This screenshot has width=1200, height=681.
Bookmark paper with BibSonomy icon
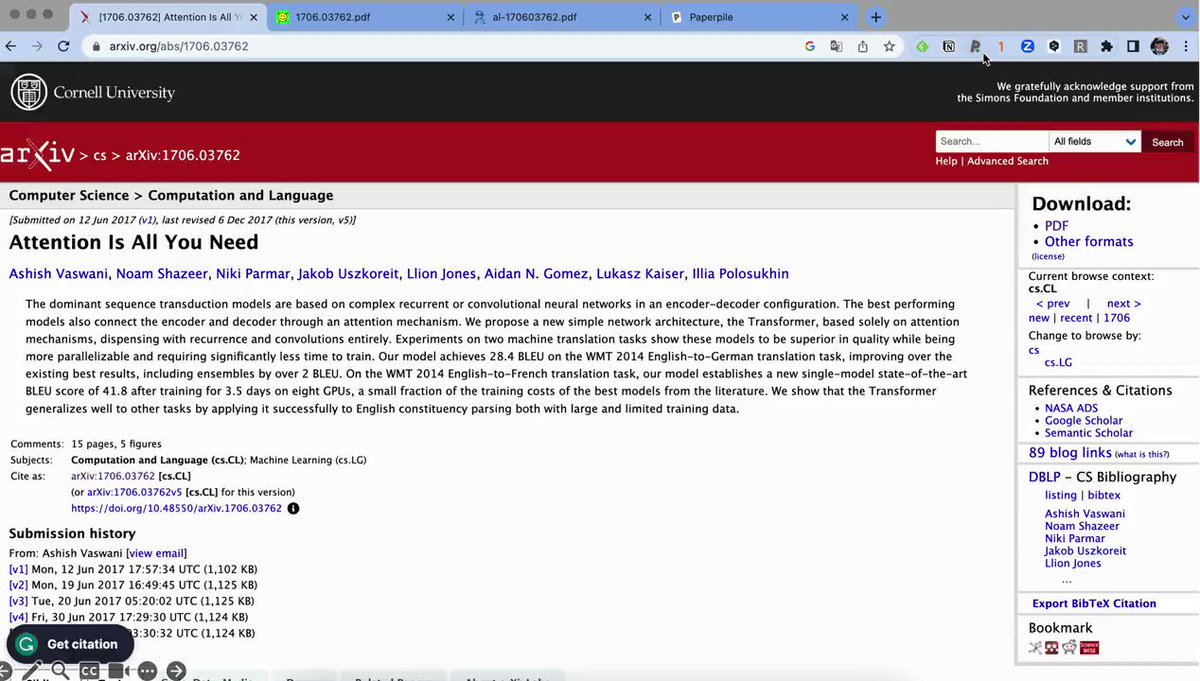pos(1052,647)
